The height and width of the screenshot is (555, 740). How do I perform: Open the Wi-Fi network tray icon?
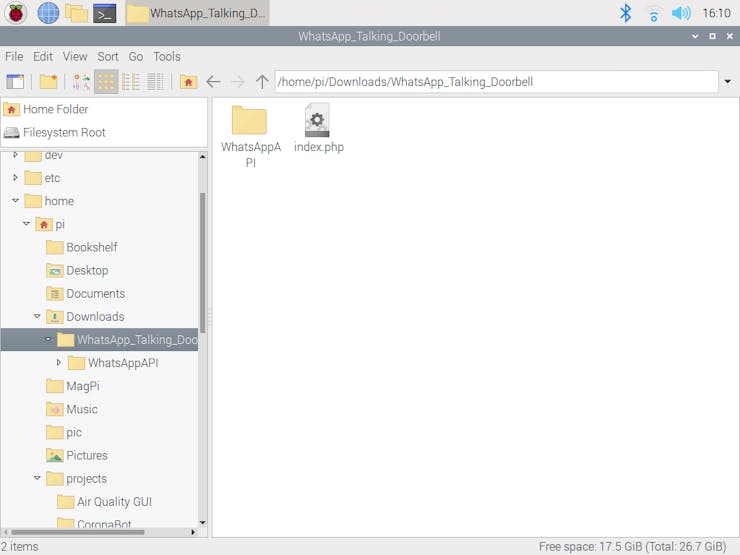pyautogui.click(x=654, y=14)
